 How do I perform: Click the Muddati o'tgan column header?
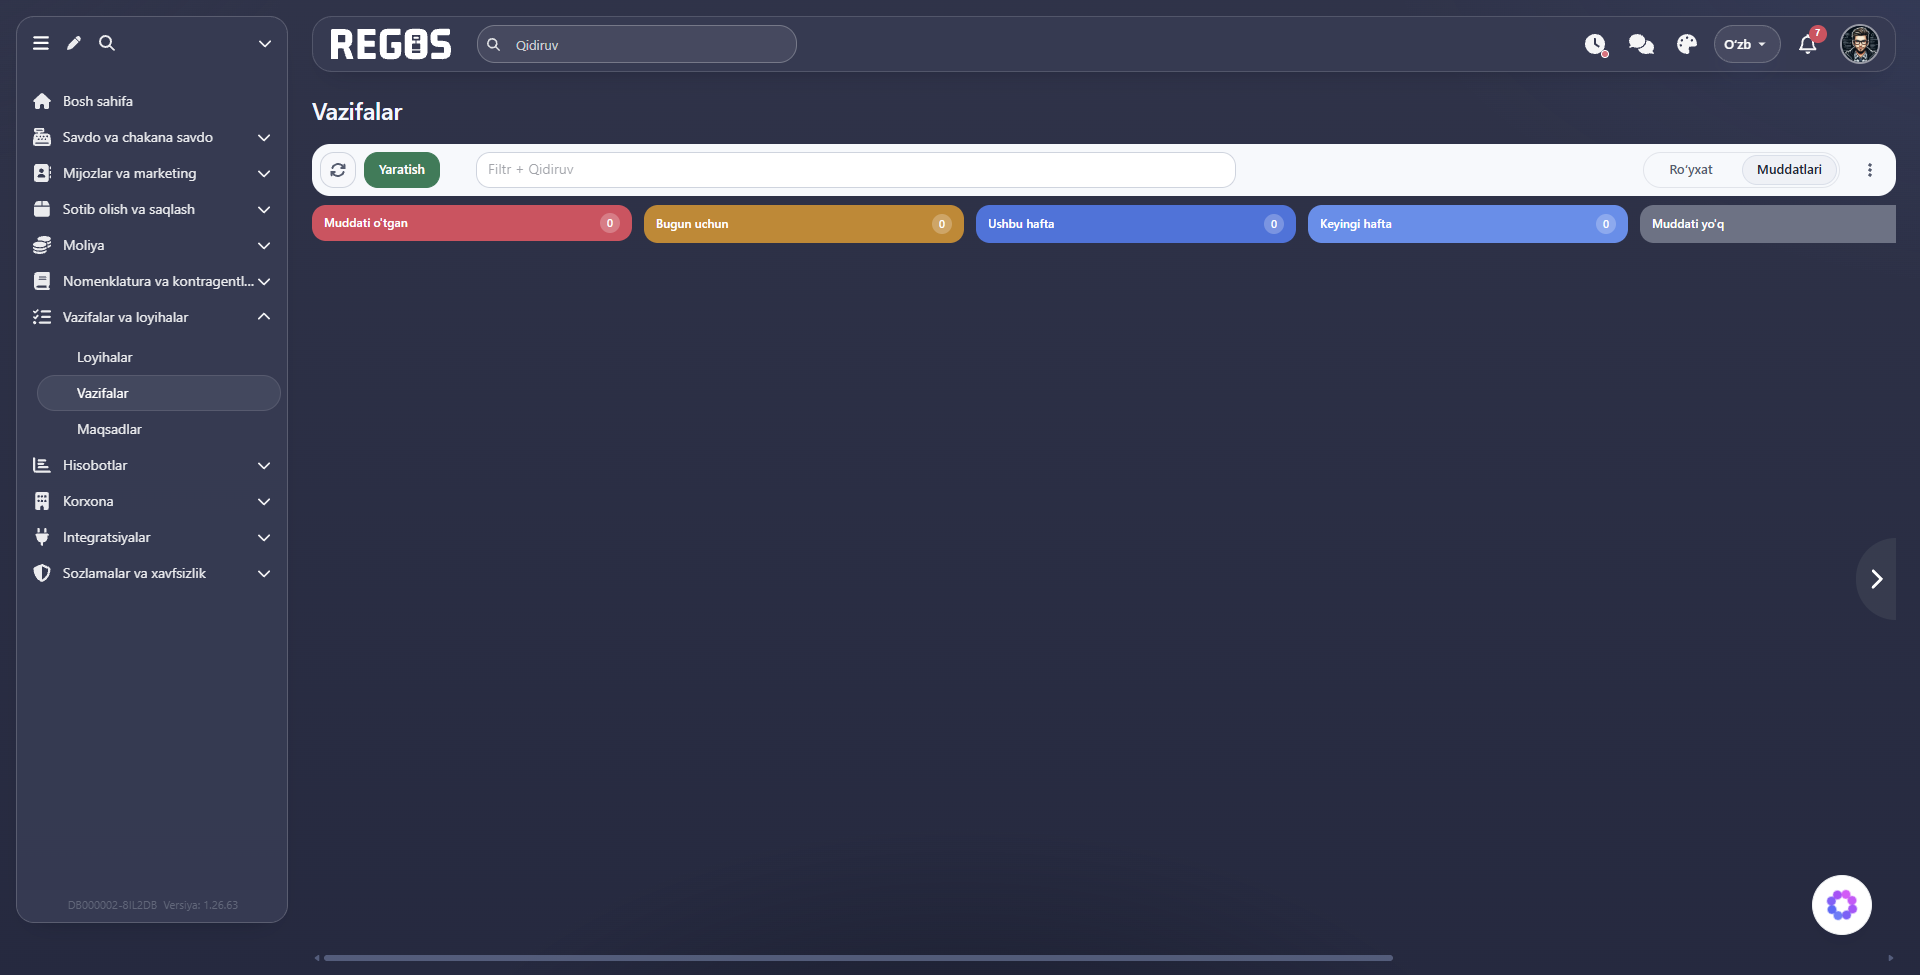(x=472, y=223)
